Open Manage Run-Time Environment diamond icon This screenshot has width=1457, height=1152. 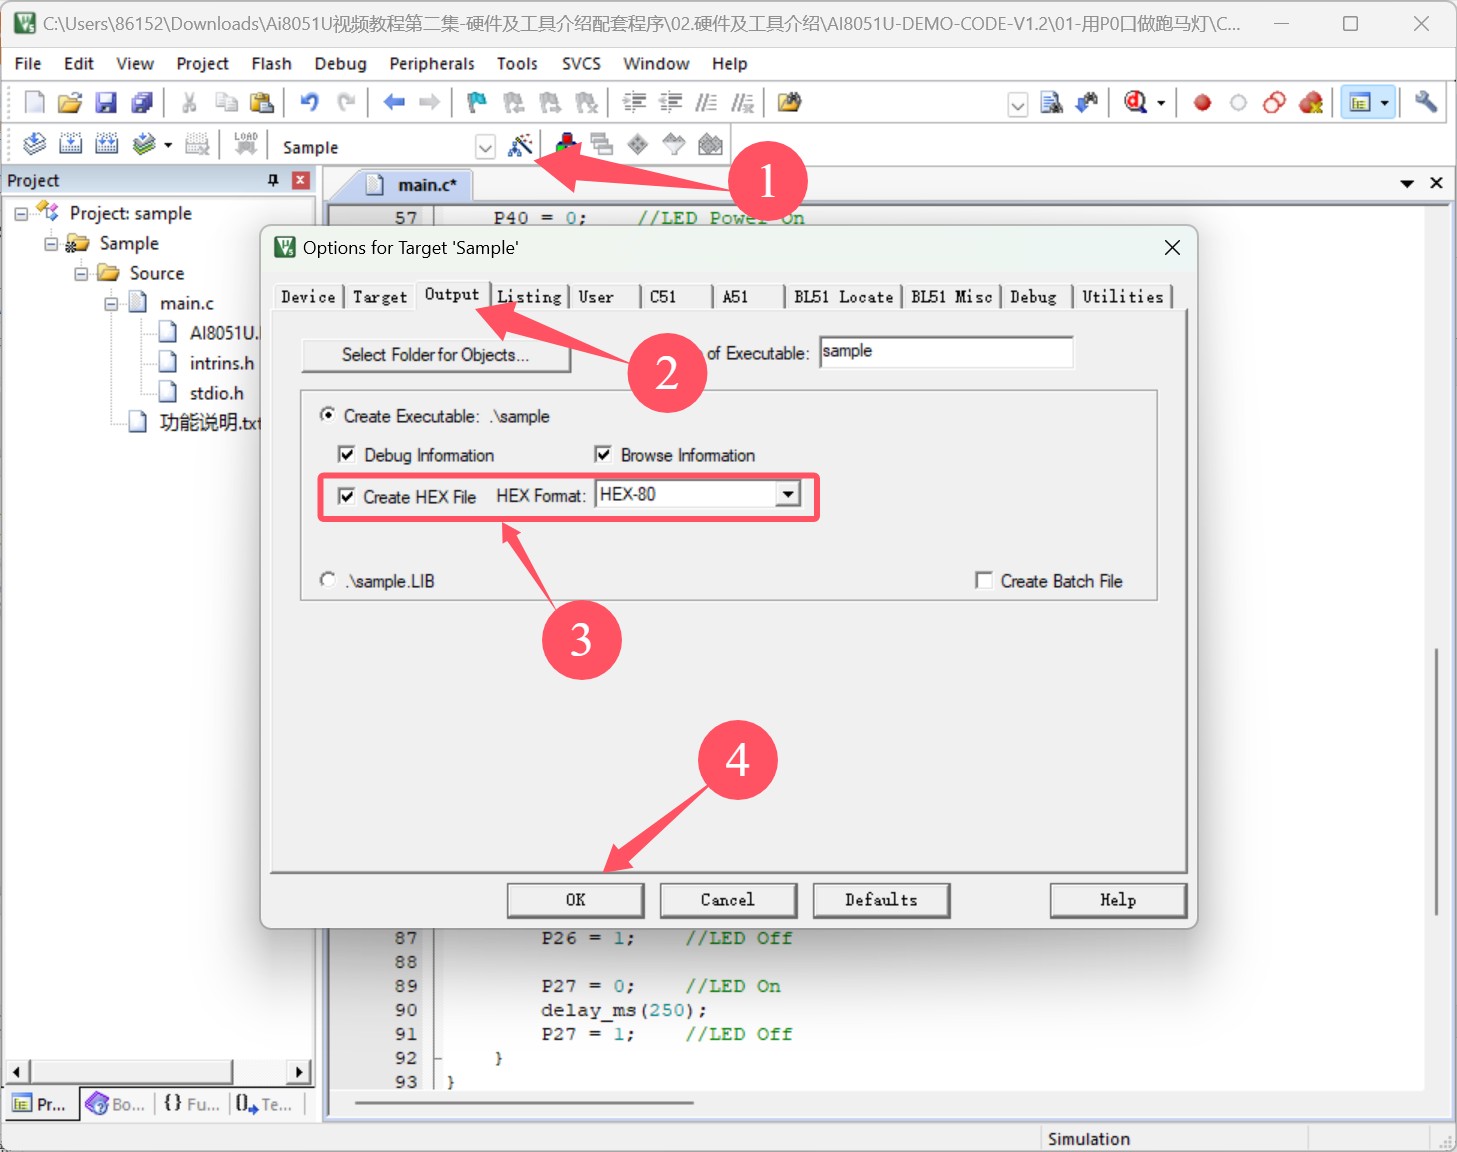[638, 145]
